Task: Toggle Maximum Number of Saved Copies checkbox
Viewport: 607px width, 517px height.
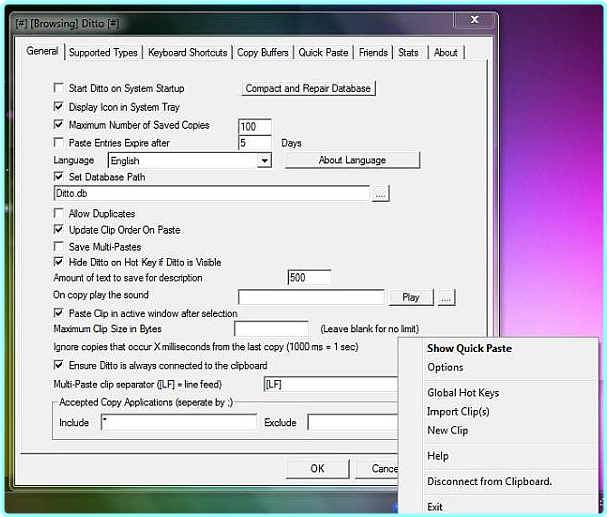Action: (58, 124)
